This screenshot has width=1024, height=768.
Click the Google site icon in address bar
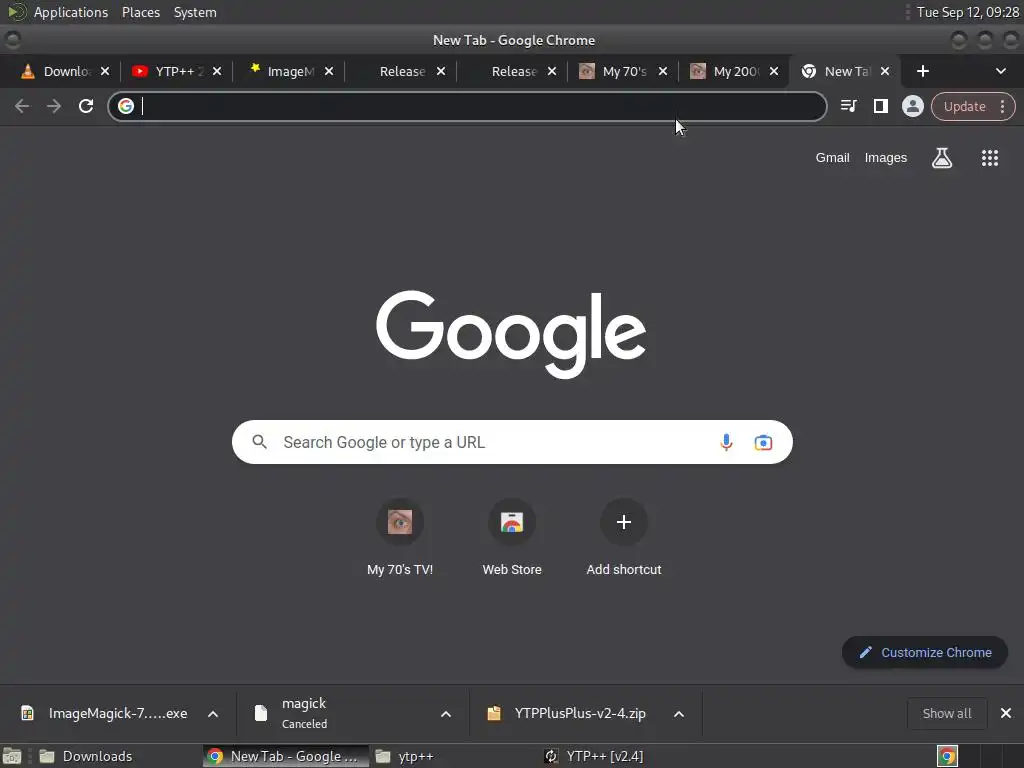126,106
